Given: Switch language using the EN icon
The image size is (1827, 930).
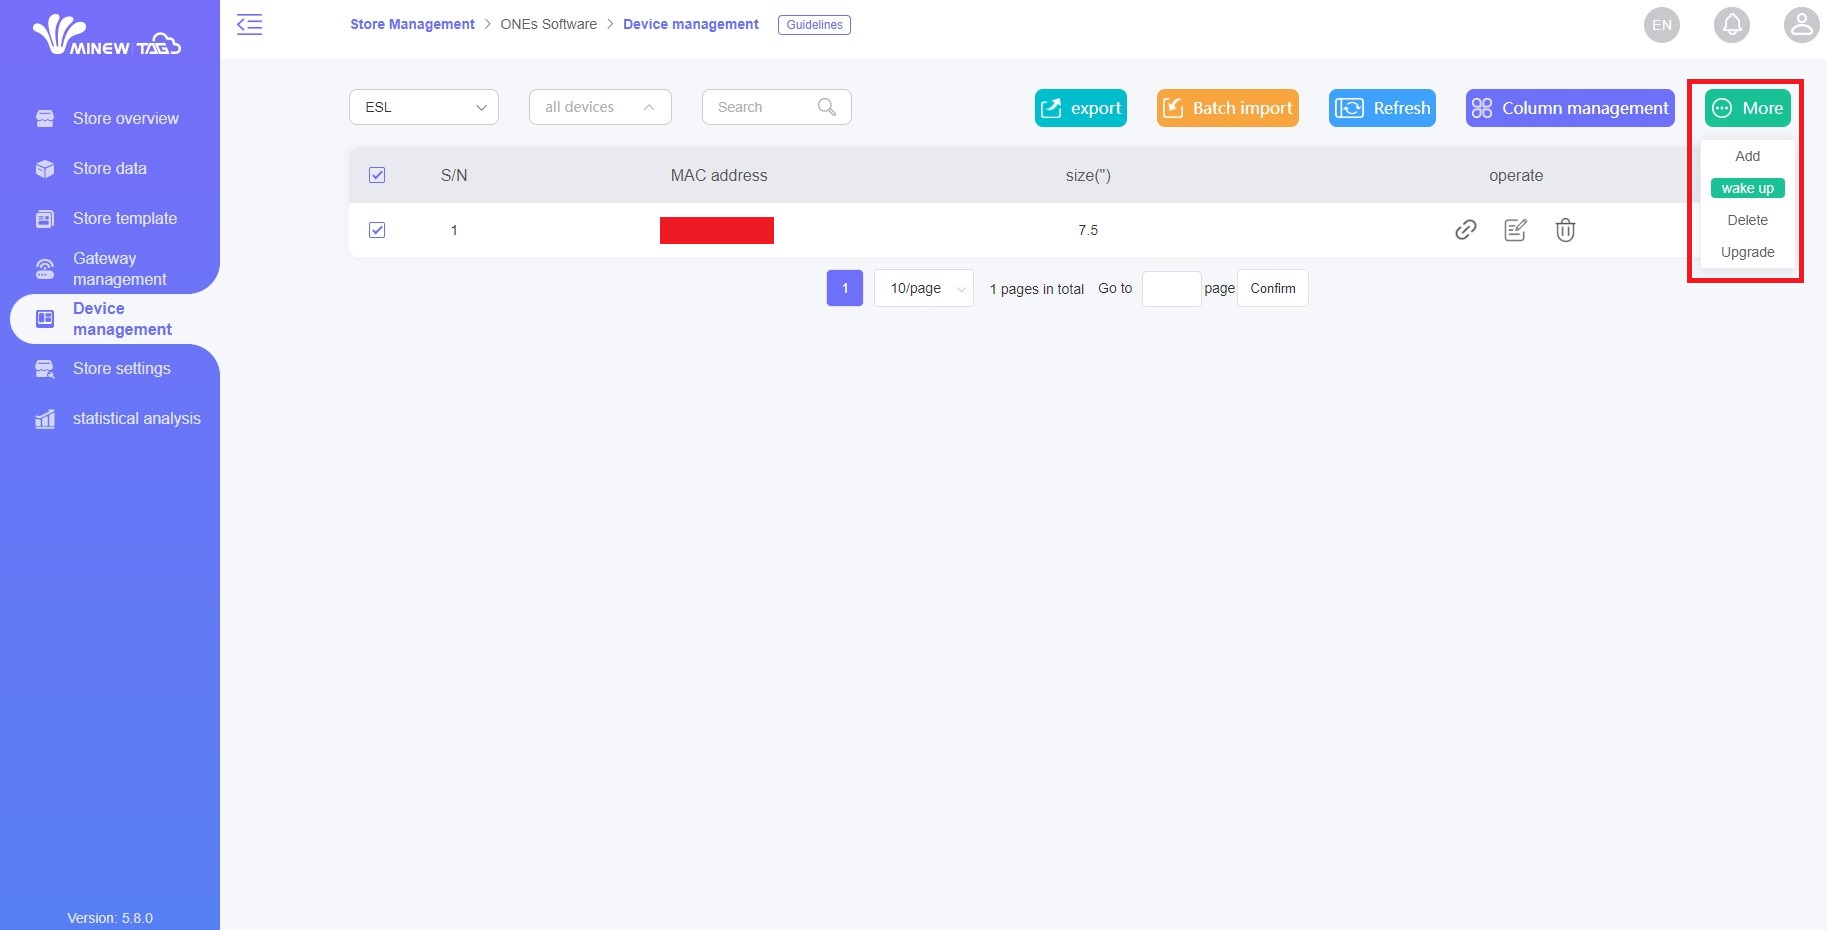Looking at the screenshot, I should pyautogui.click(x=1661, y=25).
